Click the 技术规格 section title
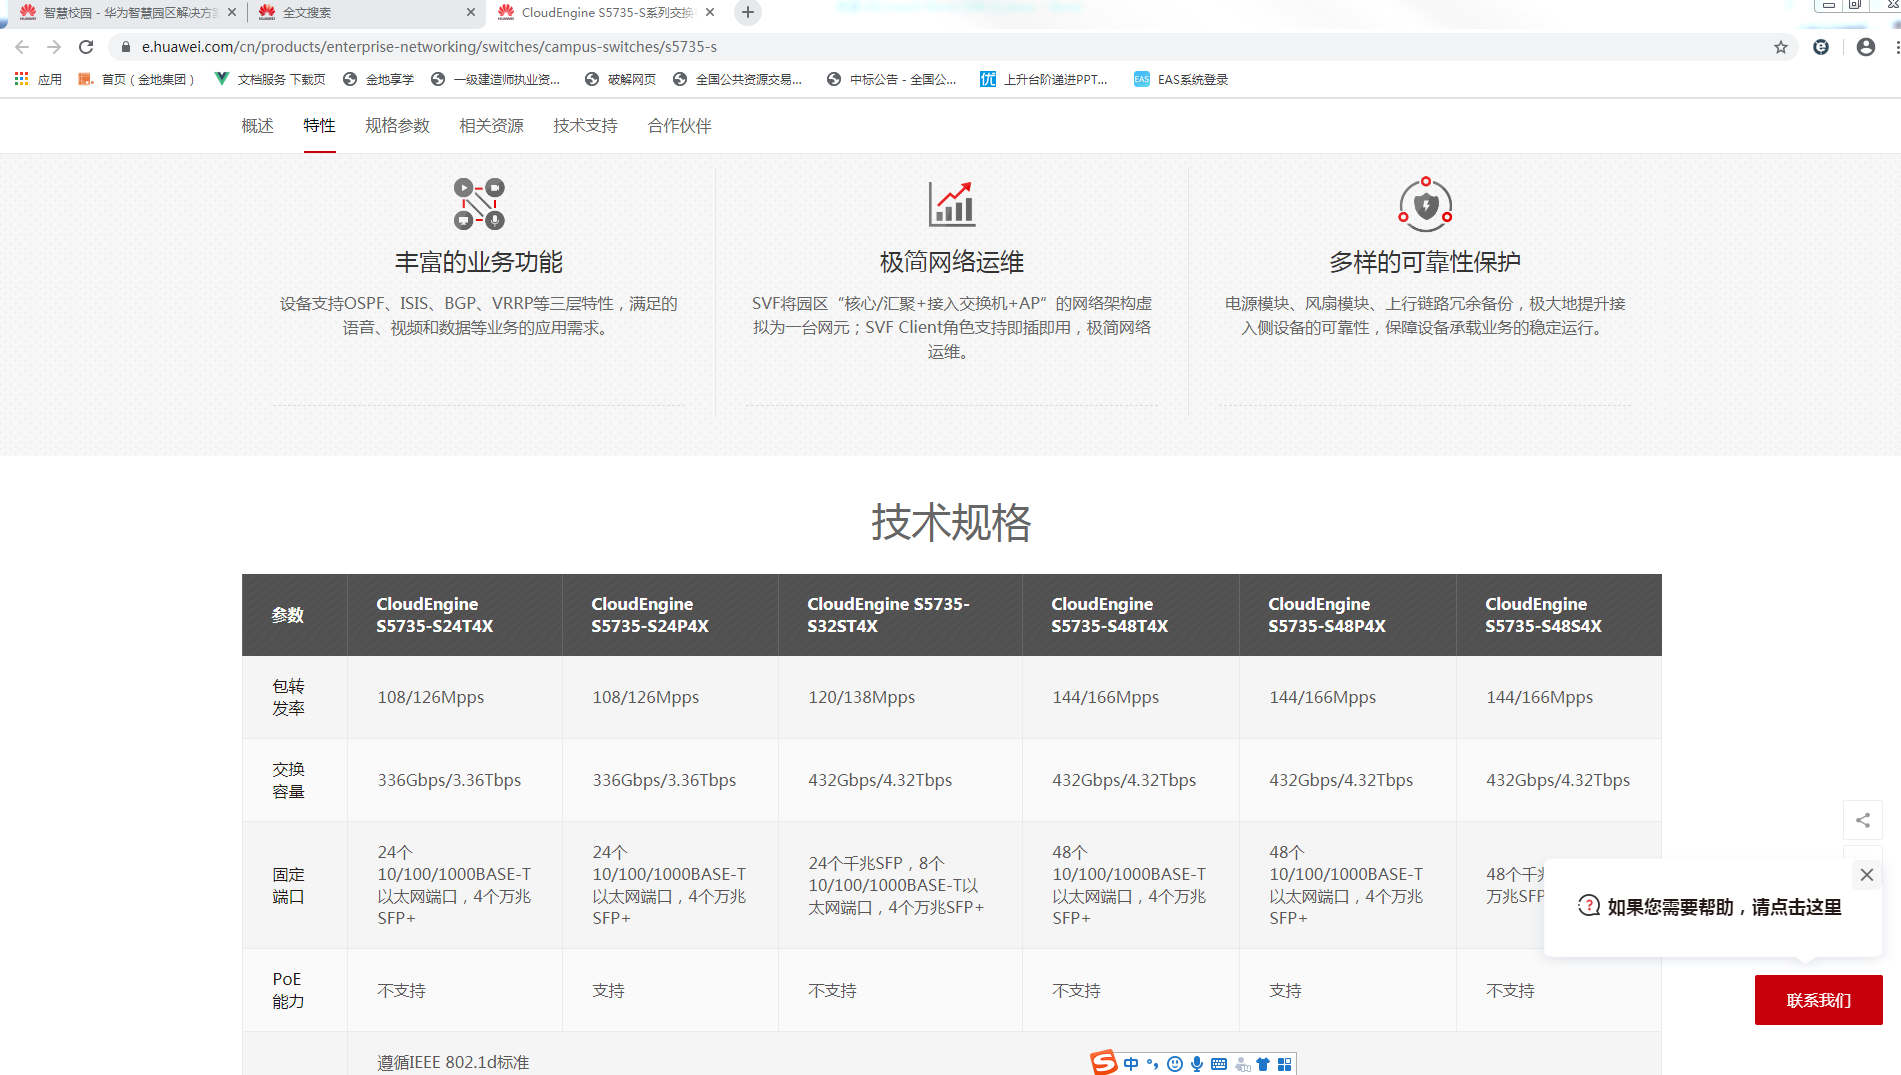Viewport: 1901px width, 1075px height. [951, 522]
